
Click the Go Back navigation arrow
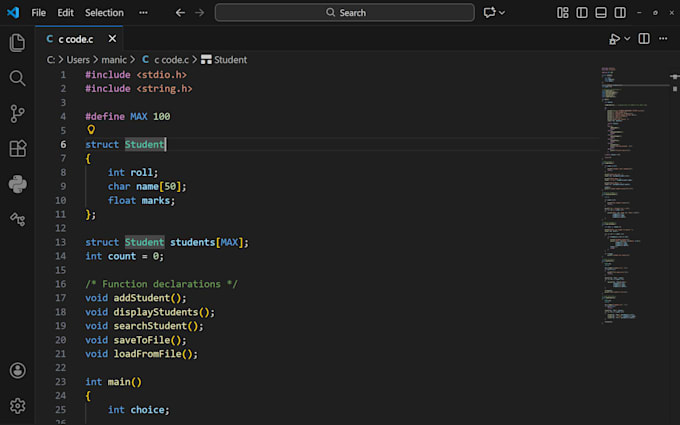(180, 13)
